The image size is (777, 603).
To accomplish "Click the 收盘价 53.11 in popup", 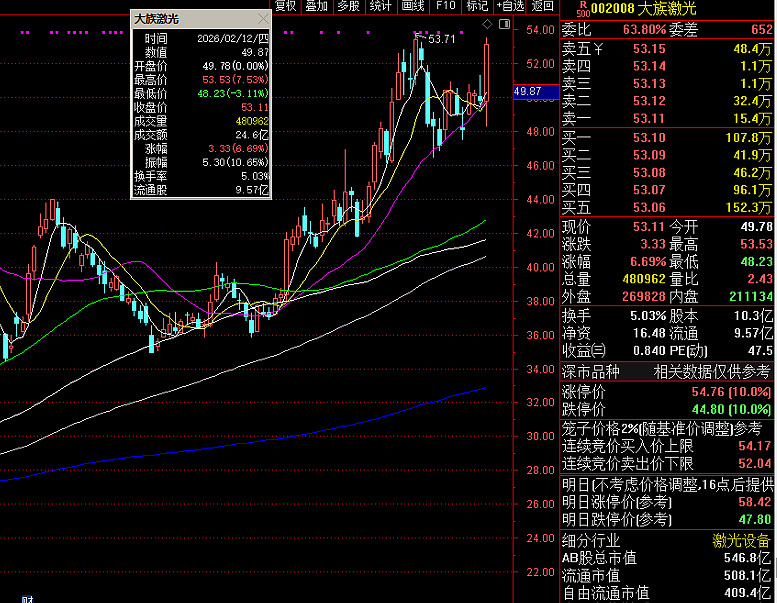I will coord(255,108).
